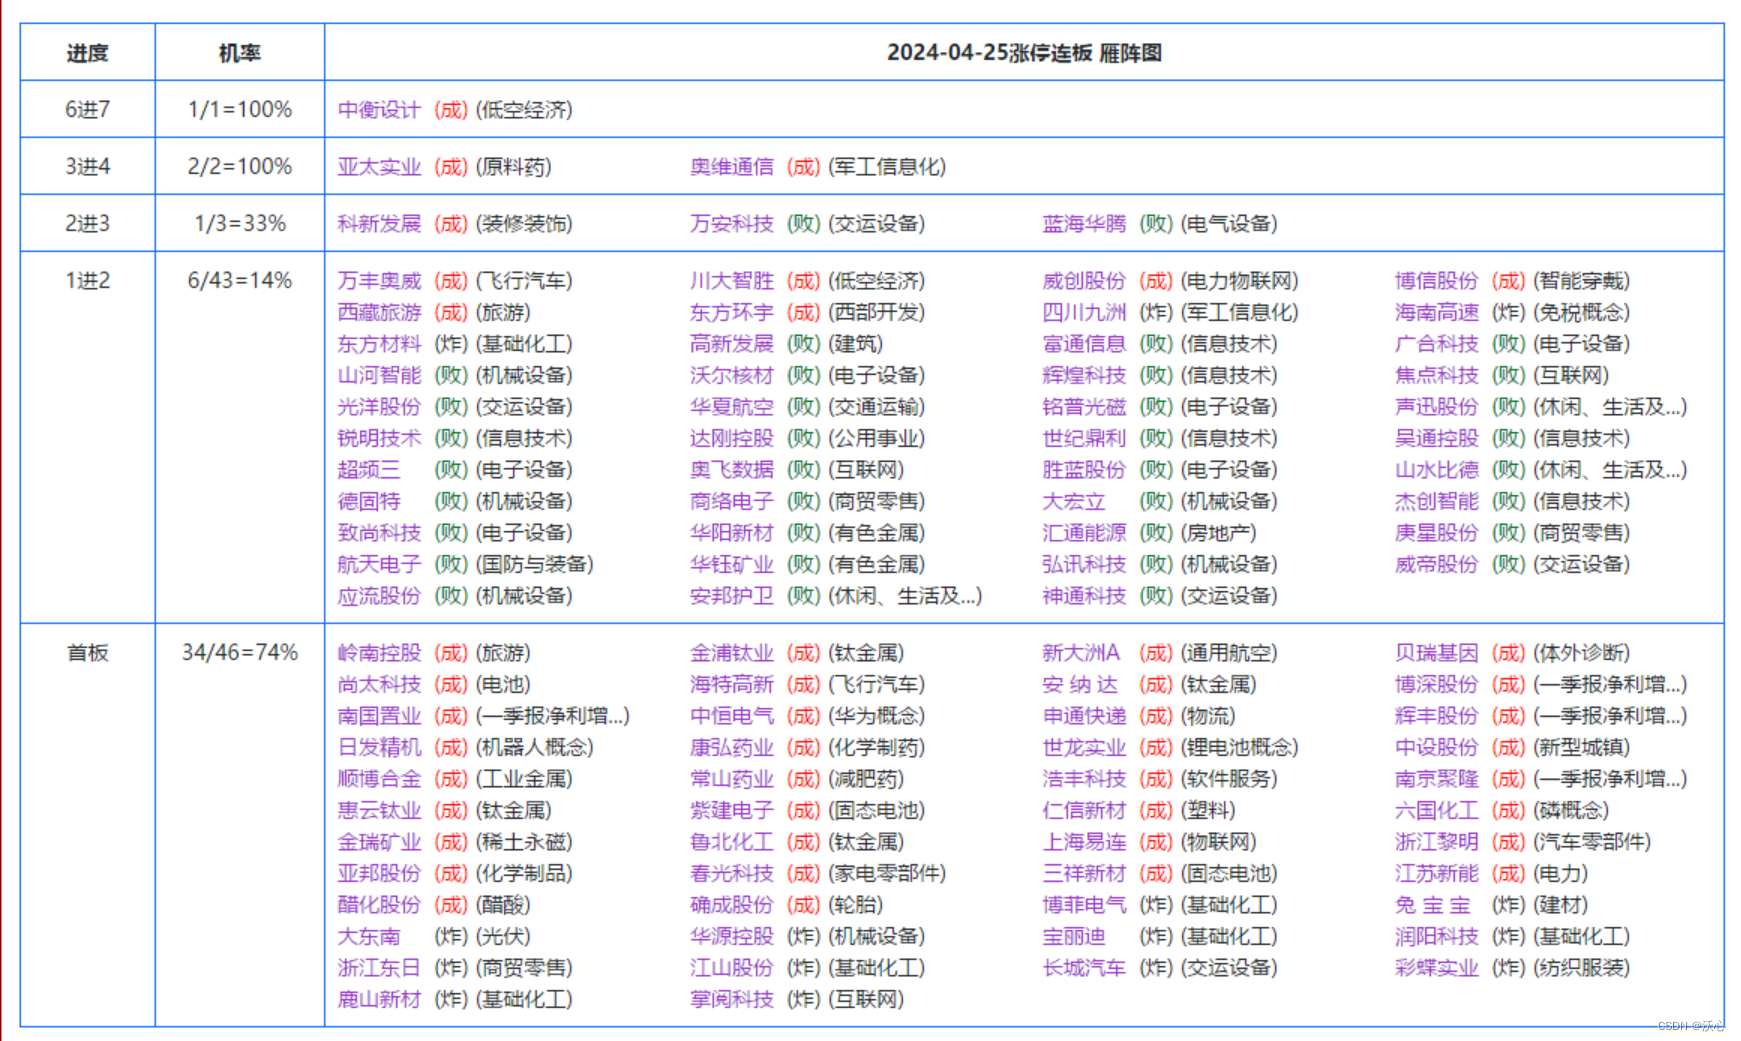Select the 2024-04-25涨停连板 雁阵图 title
This screenshot has width=1741, height=1041.
coord(1024,53)
